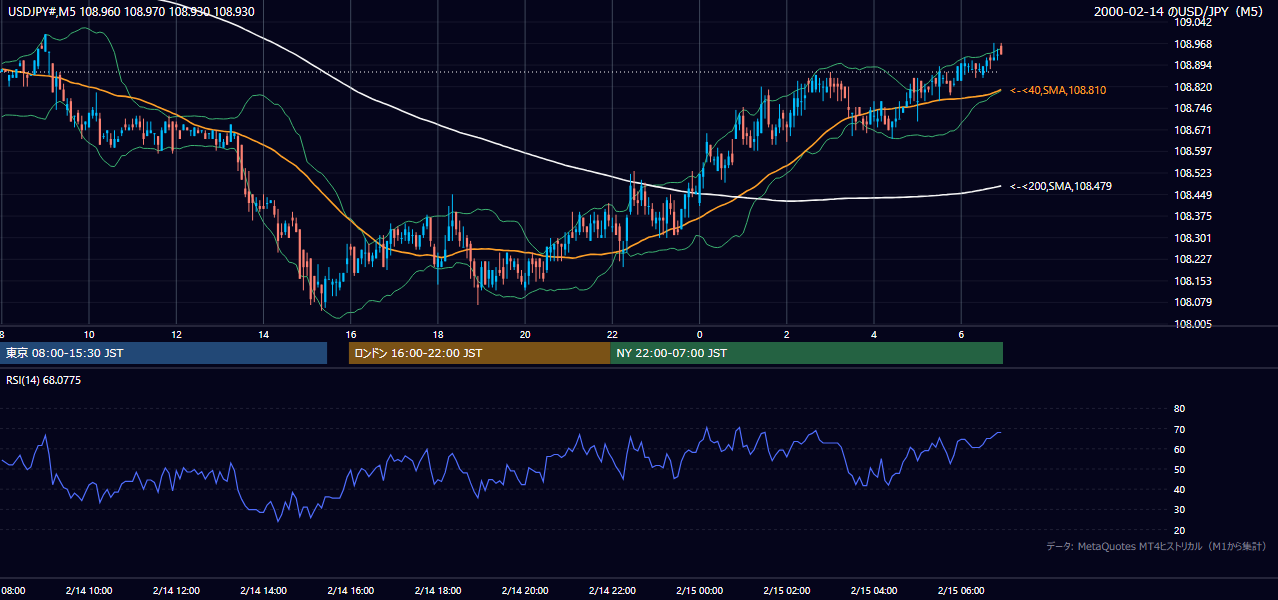The image size is (1278, 600).
Task: Click RSI scale level 20
Action: (1179, 529)
